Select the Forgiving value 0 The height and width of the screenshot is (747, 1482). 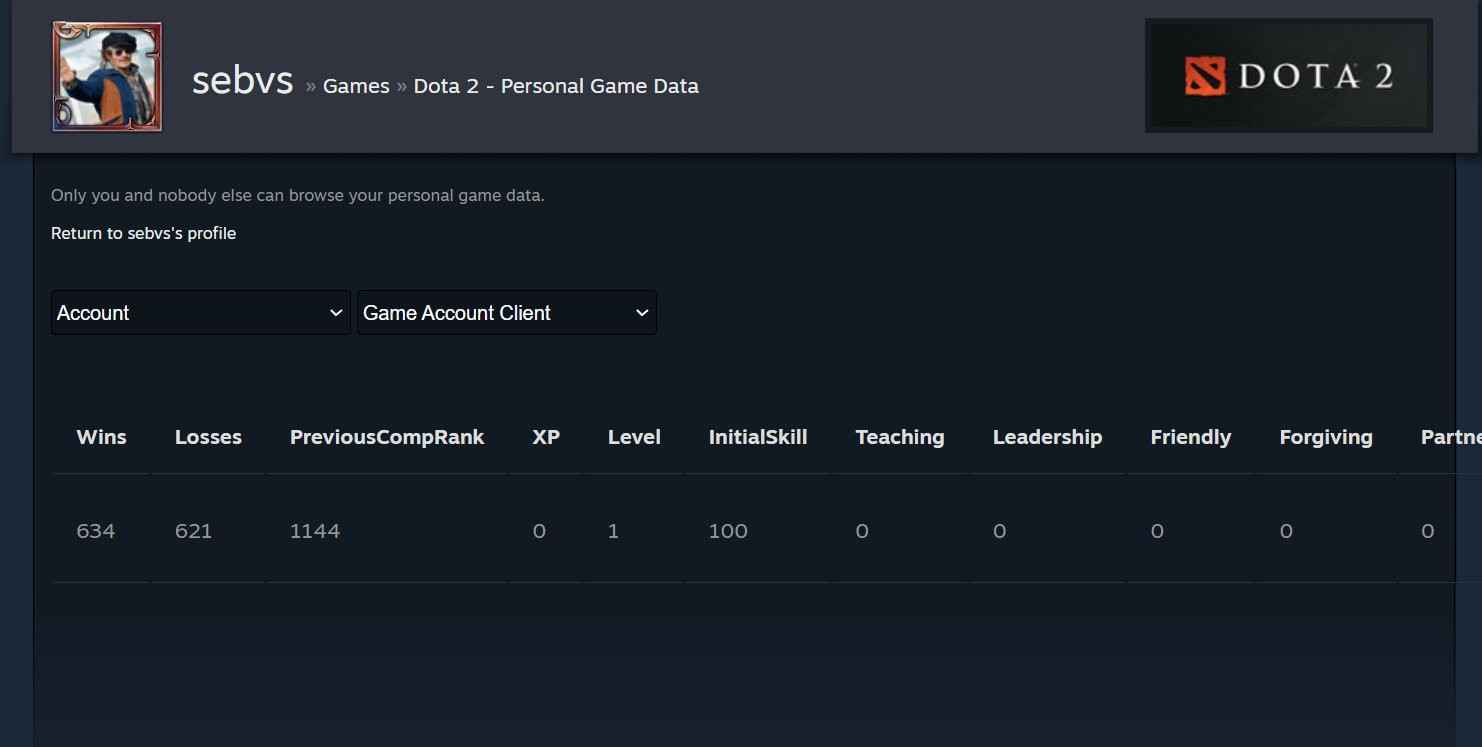[1286, 531]
